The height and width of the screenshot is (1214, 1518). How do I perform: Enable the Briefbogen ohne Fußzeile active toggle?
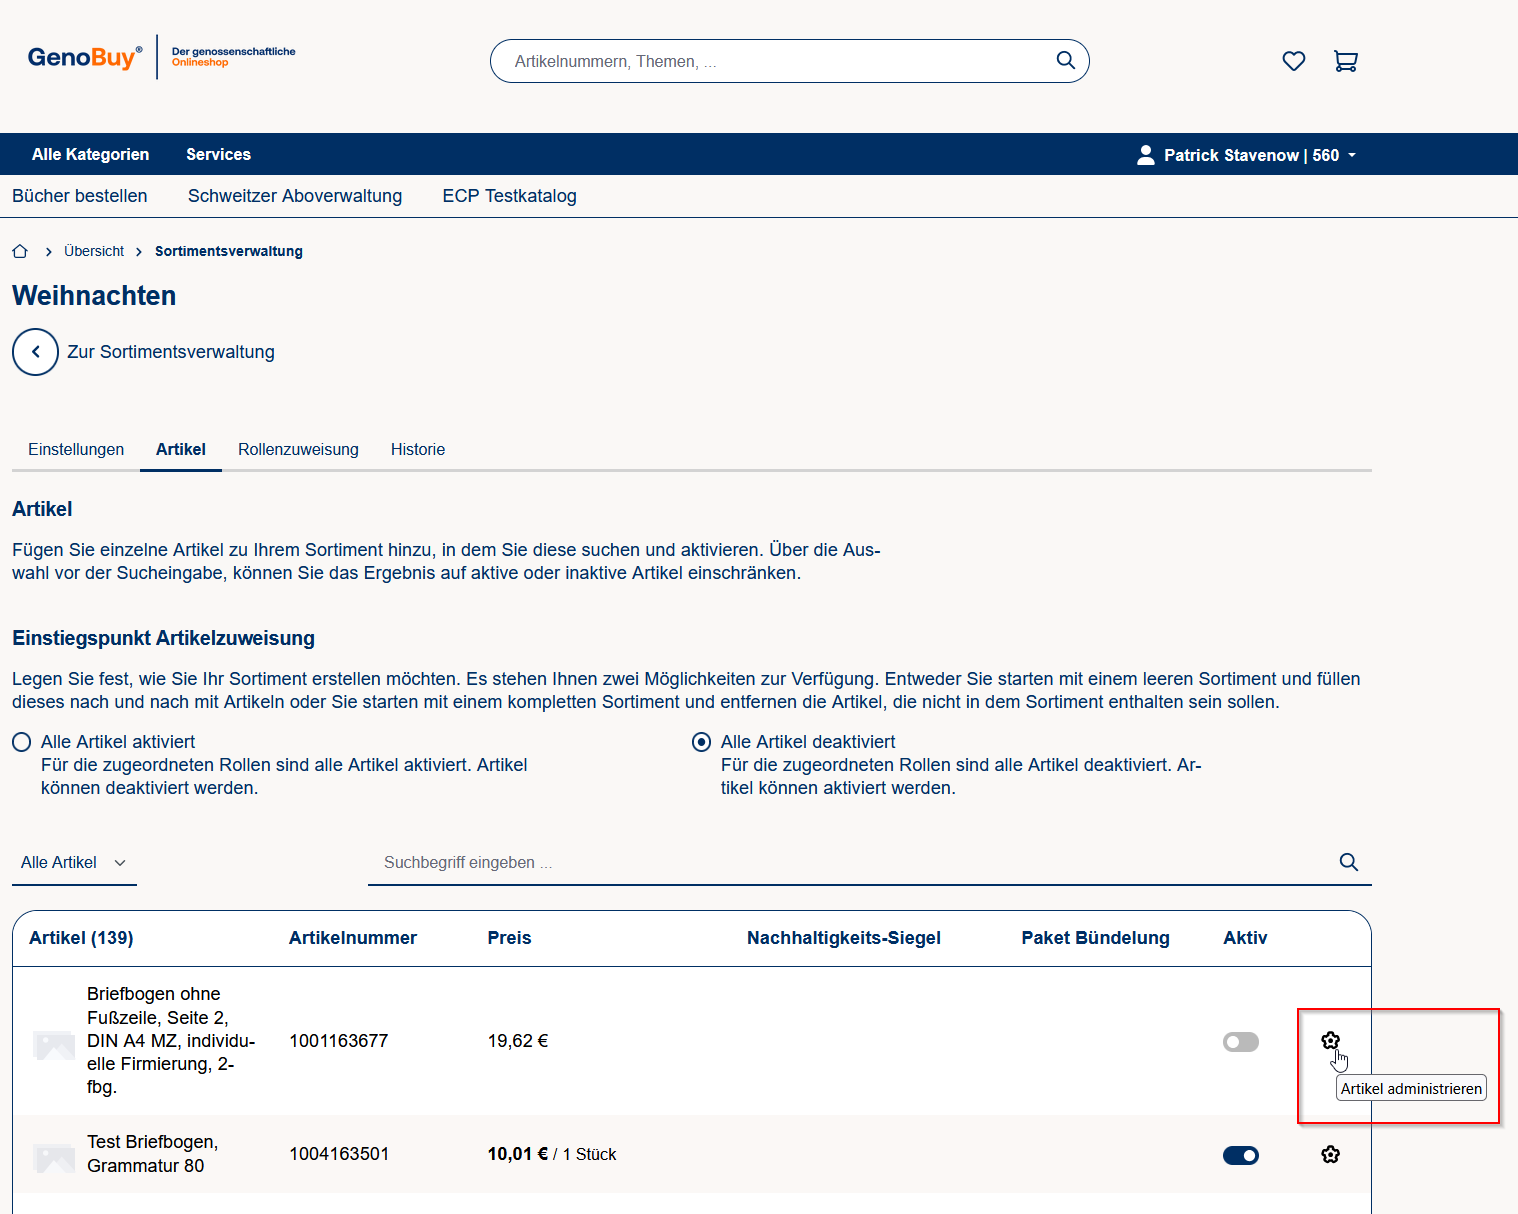point(1240,1042)
